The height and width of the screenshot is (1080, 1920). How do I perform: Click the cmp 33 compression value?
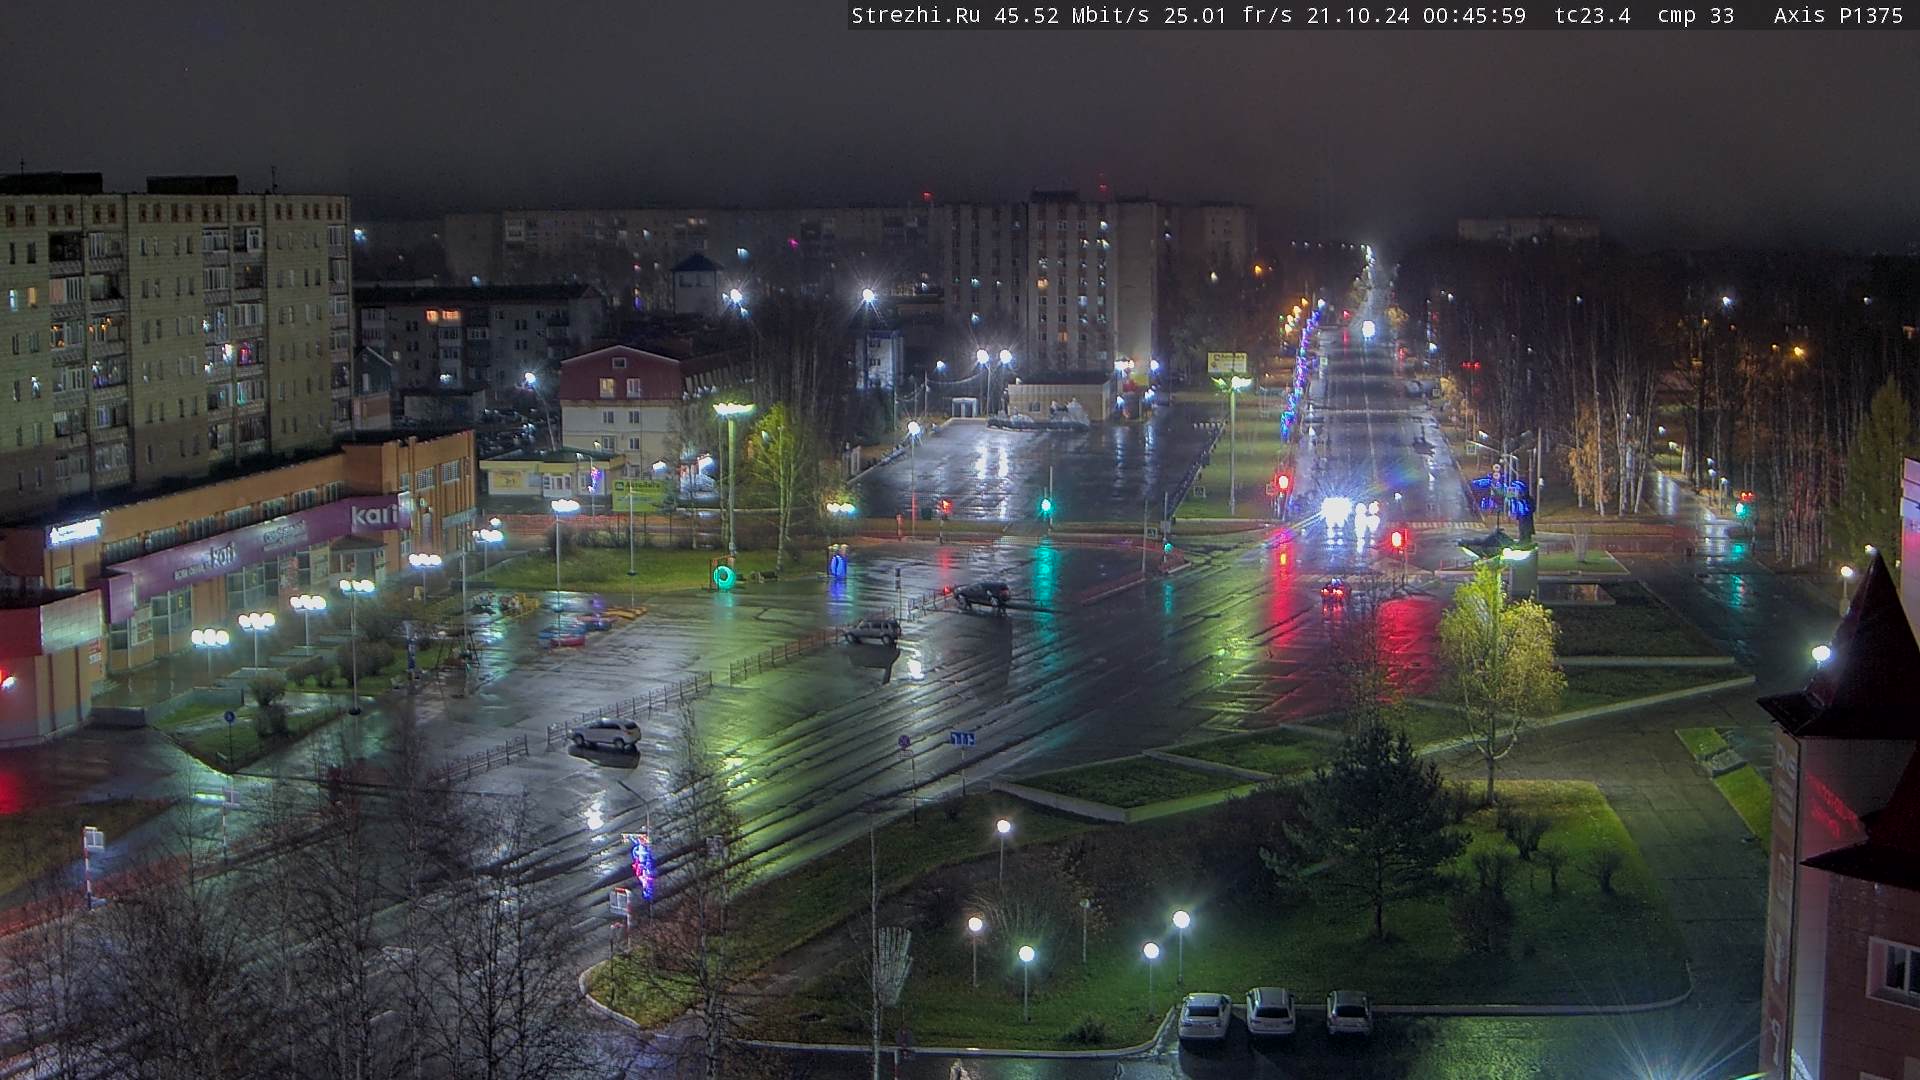click(x=1696, y=15)
